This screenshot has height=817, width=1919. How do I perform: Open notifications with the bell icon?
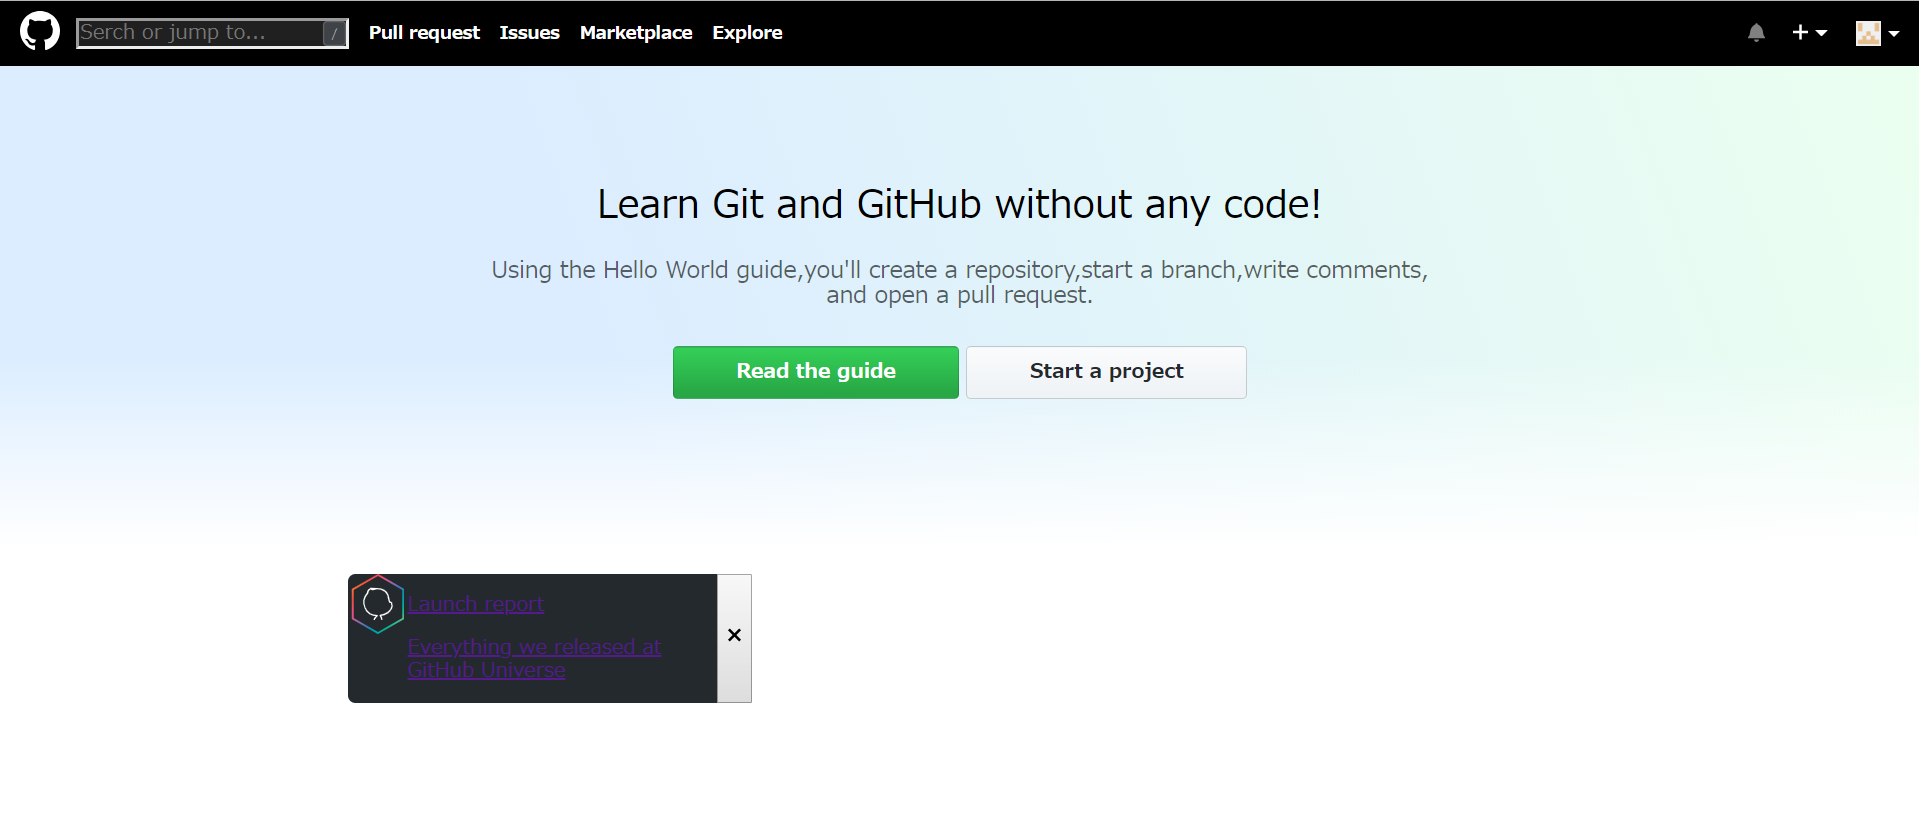pos(1756,33)
